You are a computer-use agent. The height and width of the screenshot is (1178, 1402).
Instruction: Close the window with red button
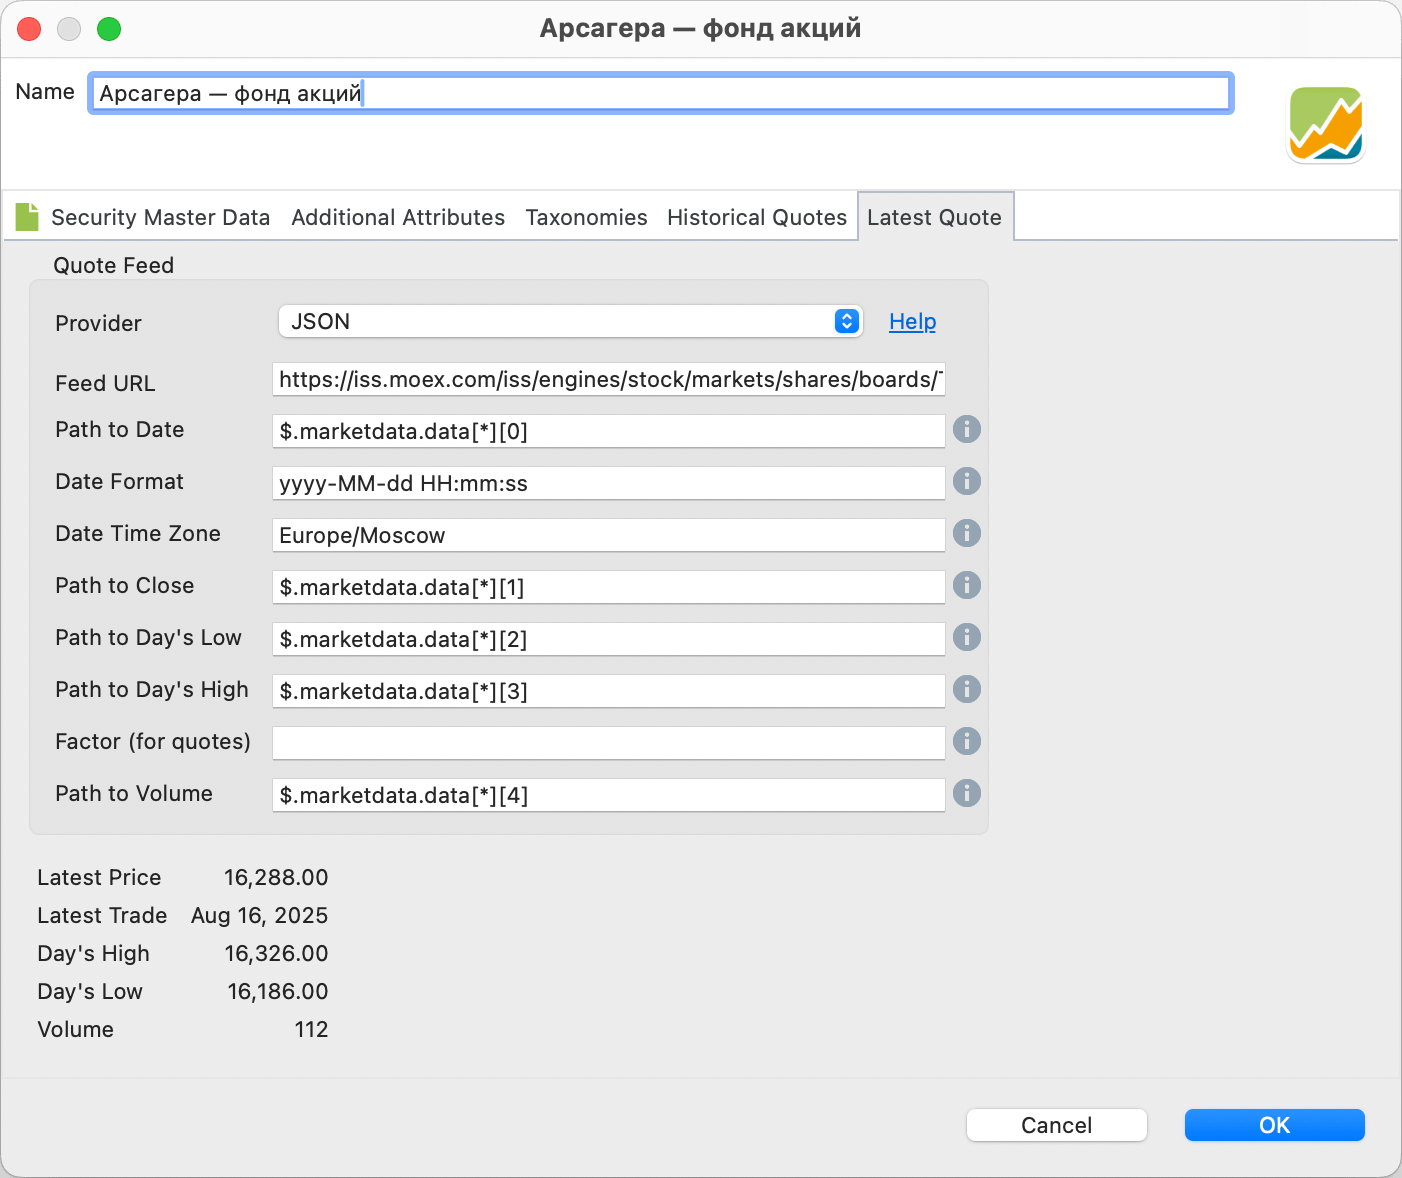point(29,29)
